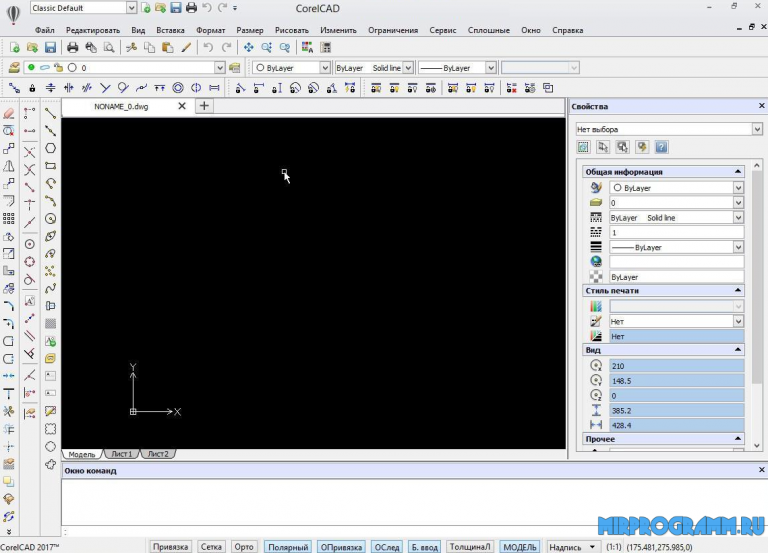Toggle Сетка grid in status bar

(x=211, y=546)
